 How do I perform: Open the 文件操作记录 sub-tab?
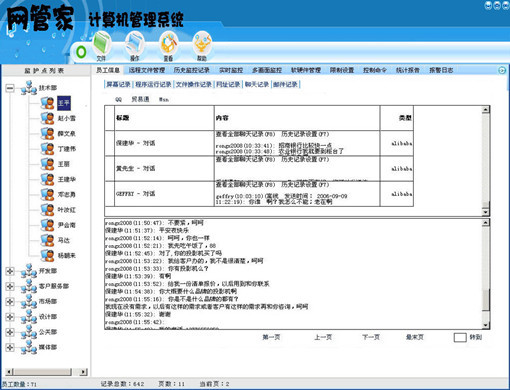194,84
